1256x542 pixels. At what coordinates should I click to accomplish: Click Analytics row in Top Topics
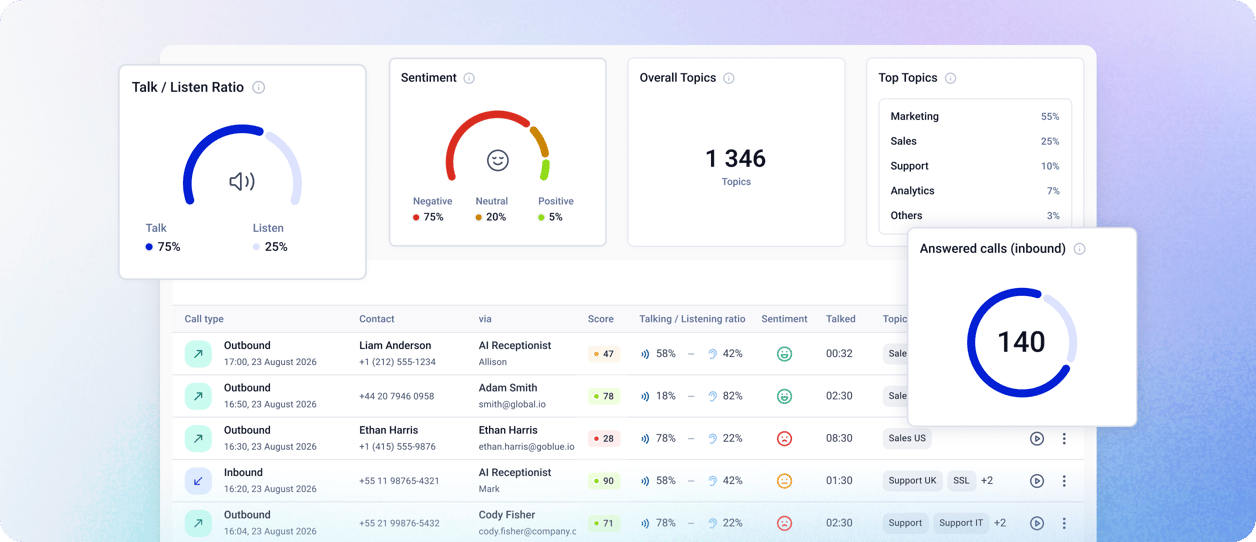pos(975,191)
